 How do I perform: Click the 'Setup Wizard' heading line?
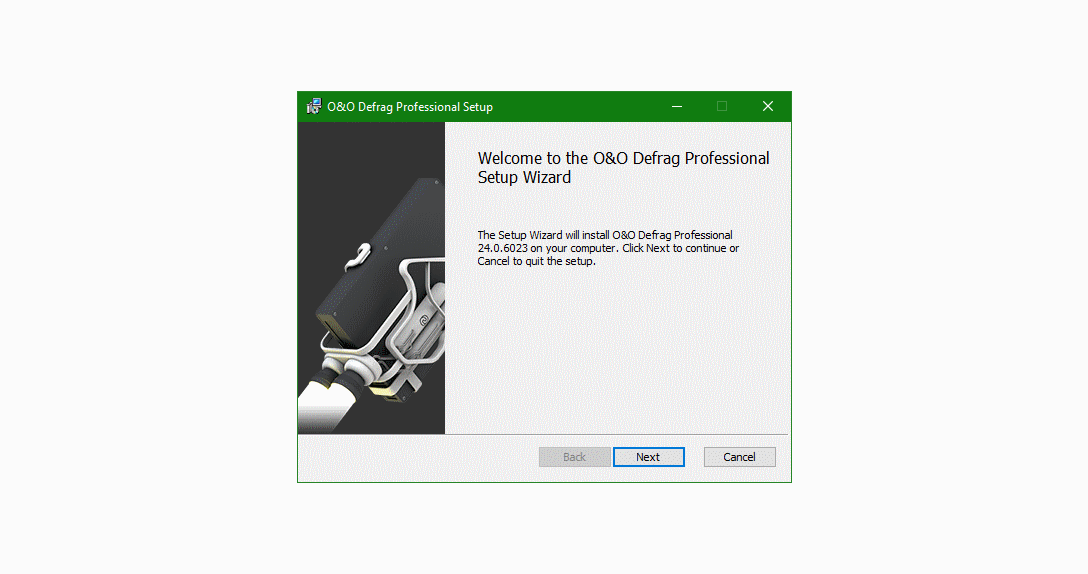click(525, 178)
